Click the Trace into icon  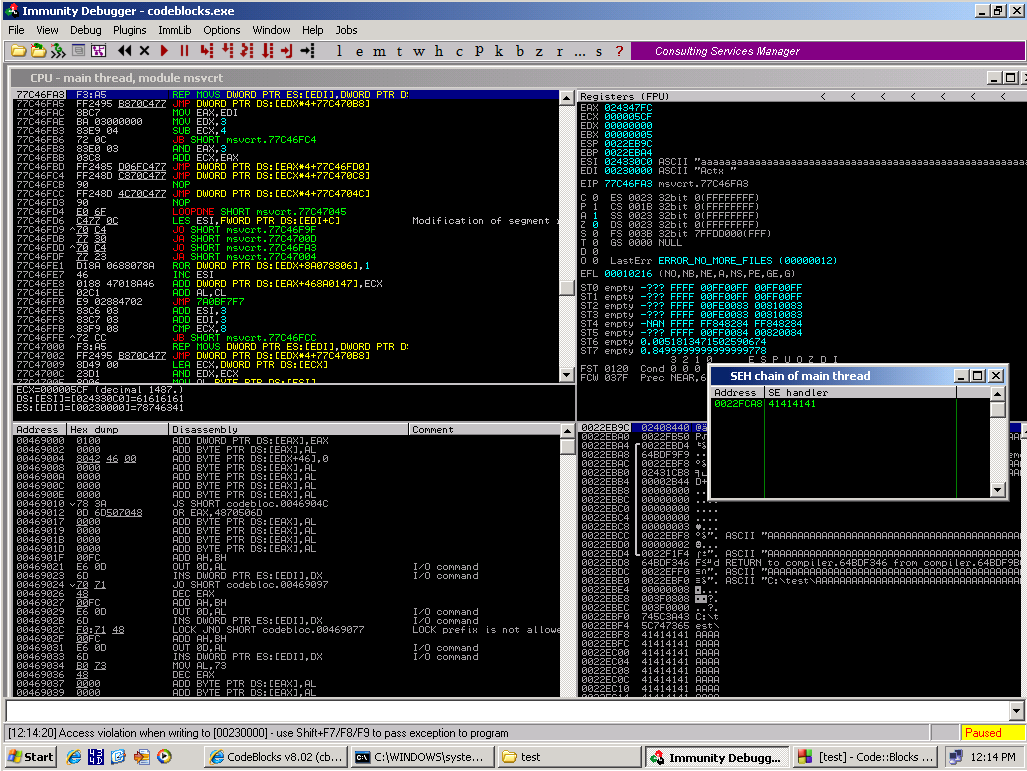pos(247,51)
